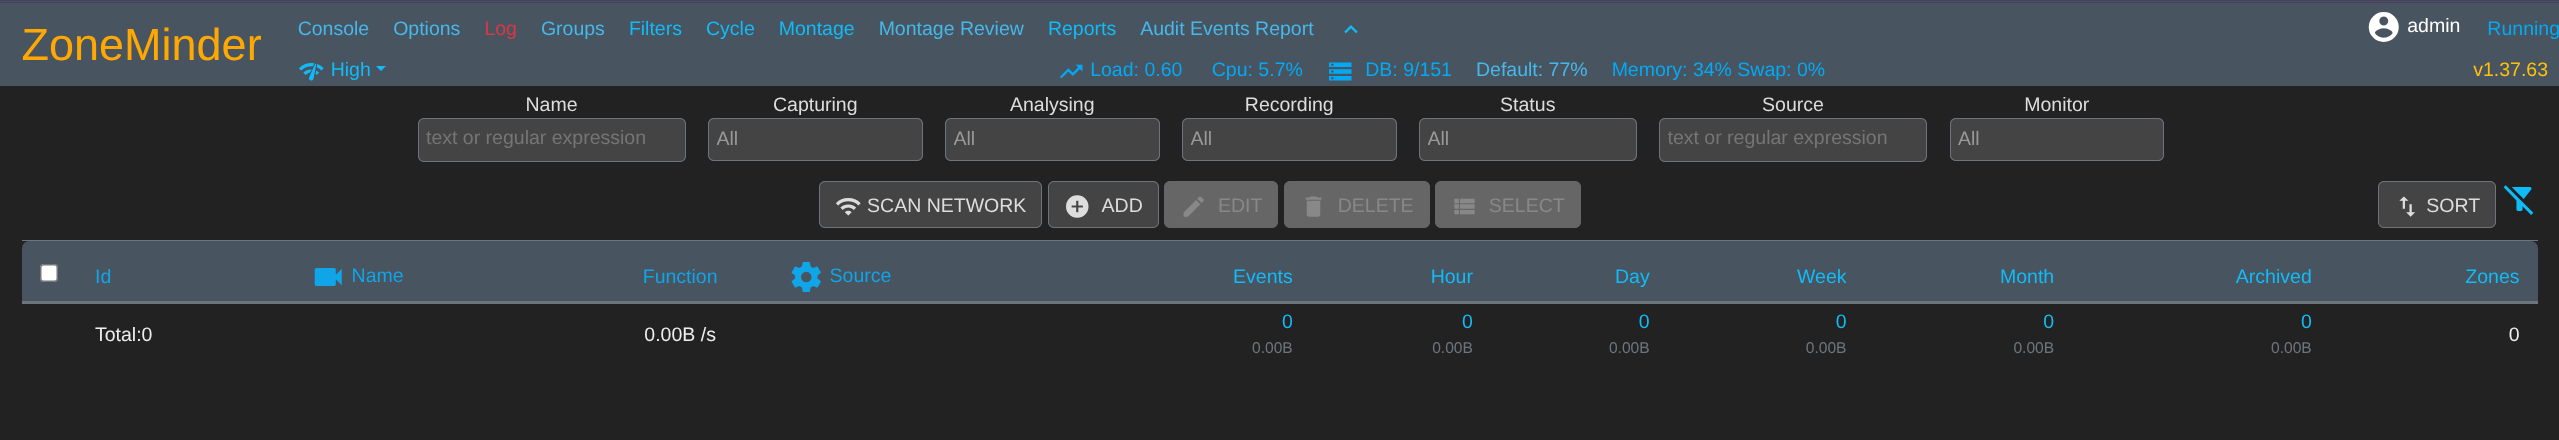The image size is (2559, 440).
Task: Go to the Montage Review menu
Action: tap(950, 29)
